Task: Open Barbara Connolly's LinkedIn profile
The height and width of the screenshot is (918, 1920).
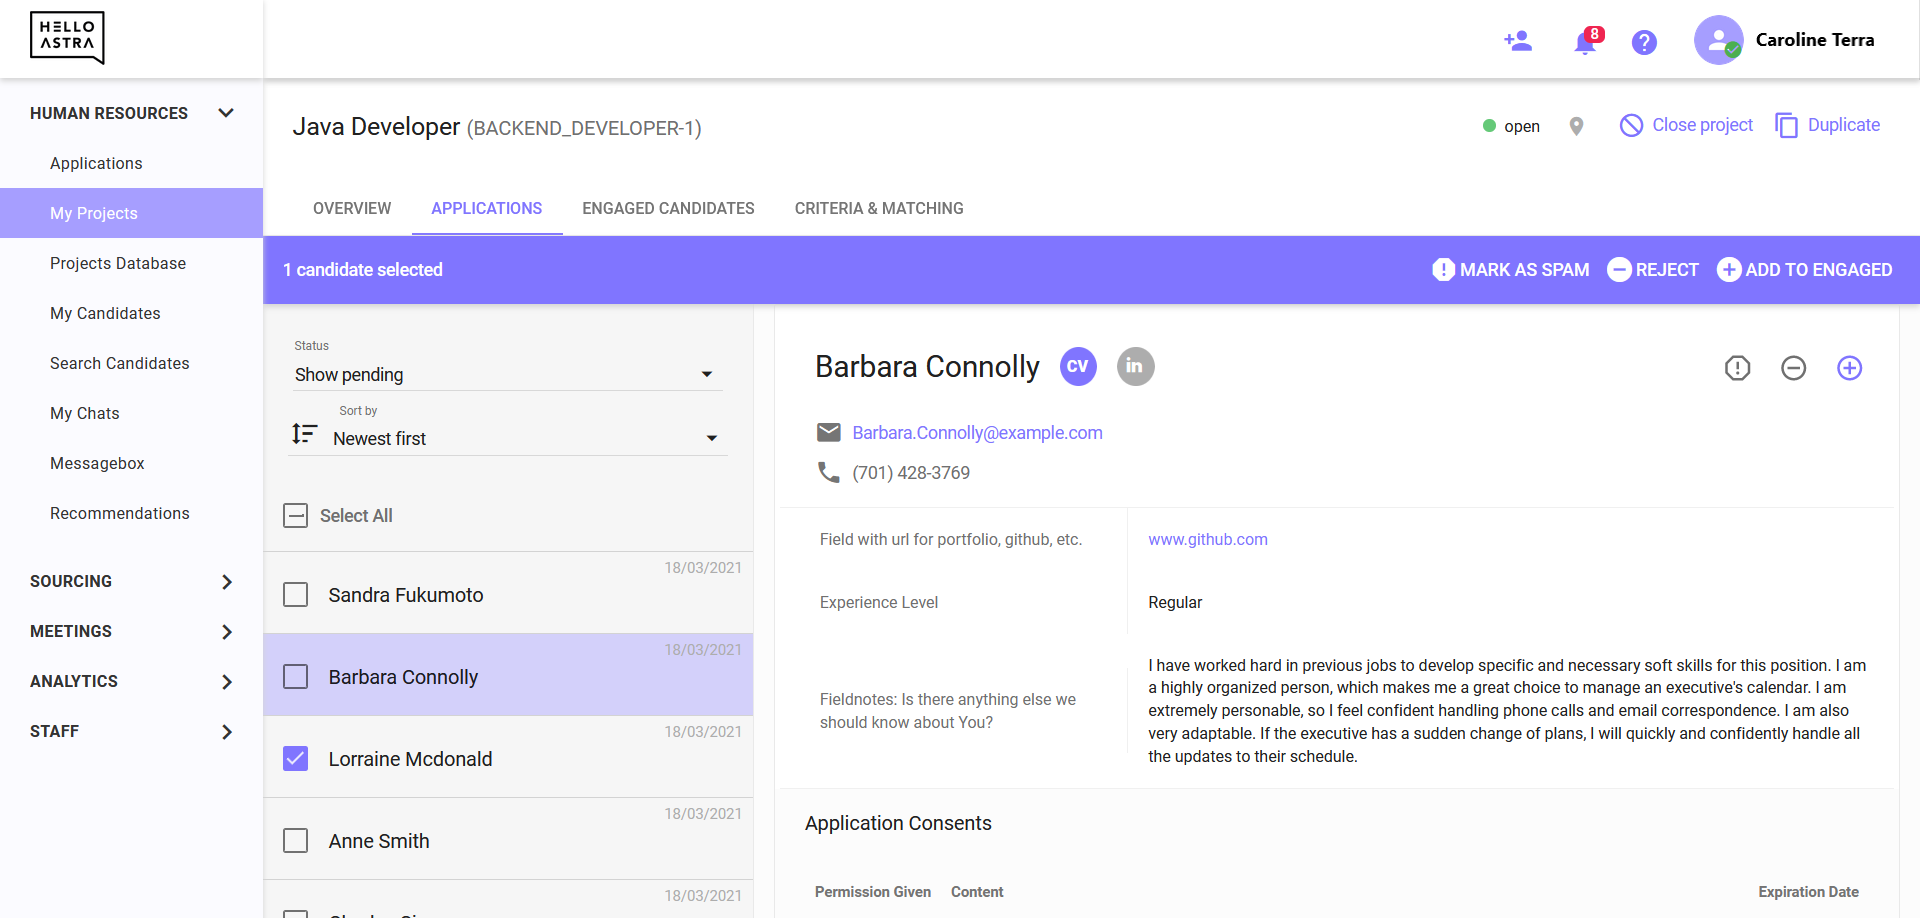Action: (x=1135, y=366)
